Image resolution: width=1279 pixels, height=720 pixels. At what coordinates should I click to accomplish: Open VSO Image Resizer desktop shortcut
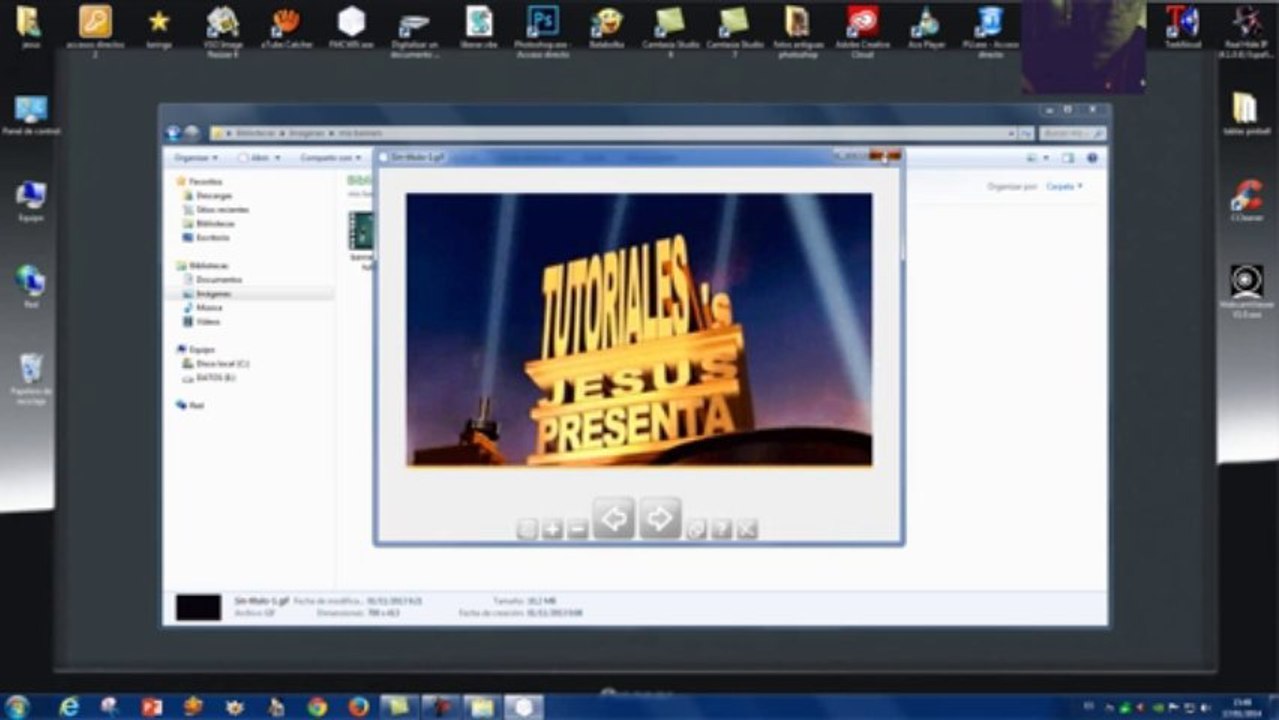coord(222,30)
